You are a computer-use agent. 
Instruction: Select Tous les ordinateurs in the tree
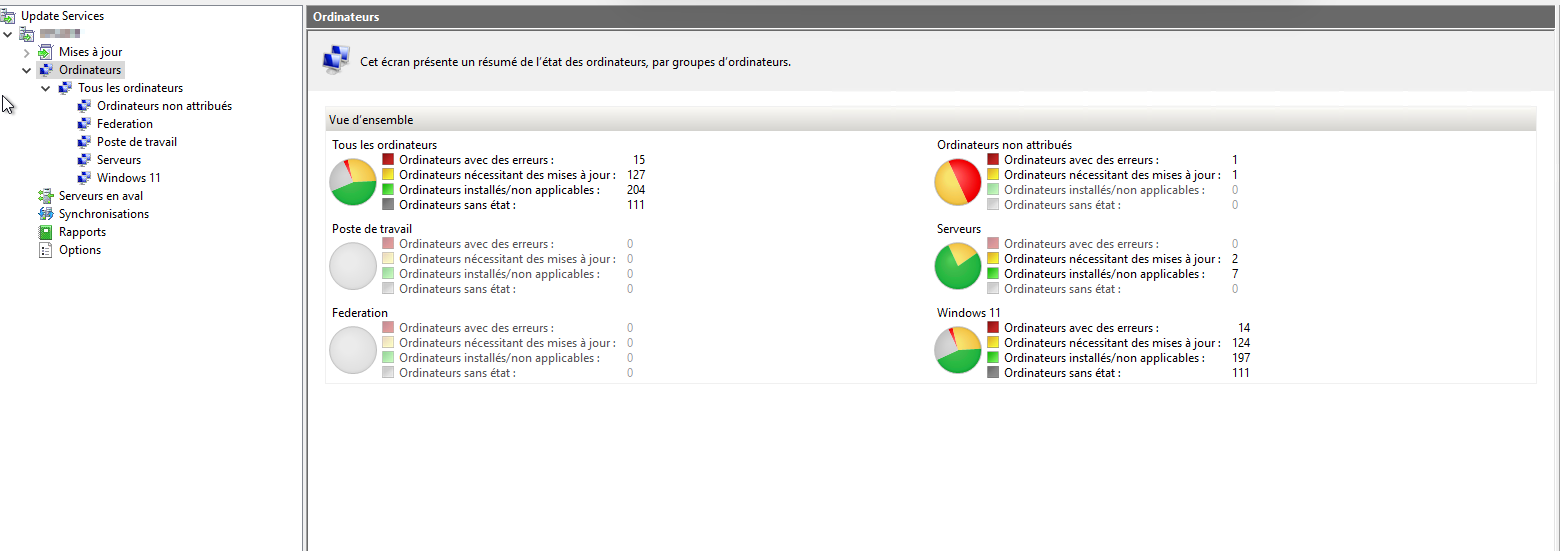pyautogui.click(x=131, y=88)
